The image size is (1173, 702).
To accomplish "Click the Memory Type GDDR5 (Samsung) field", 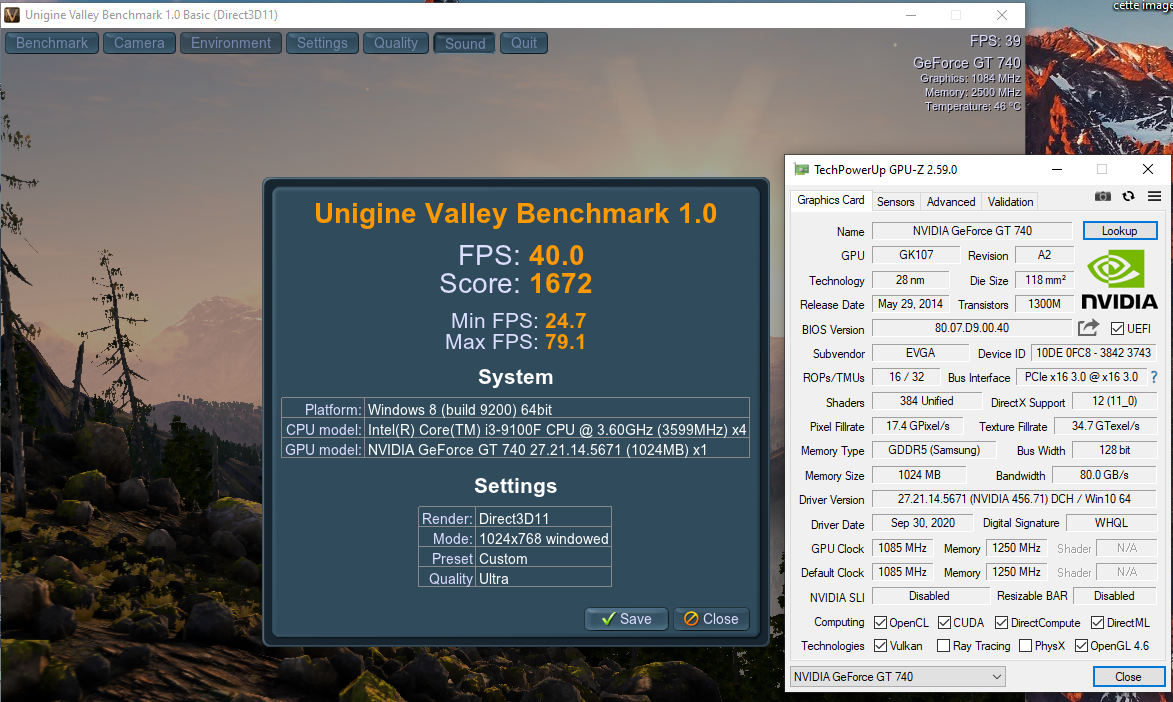I will [x=934, y=451].
